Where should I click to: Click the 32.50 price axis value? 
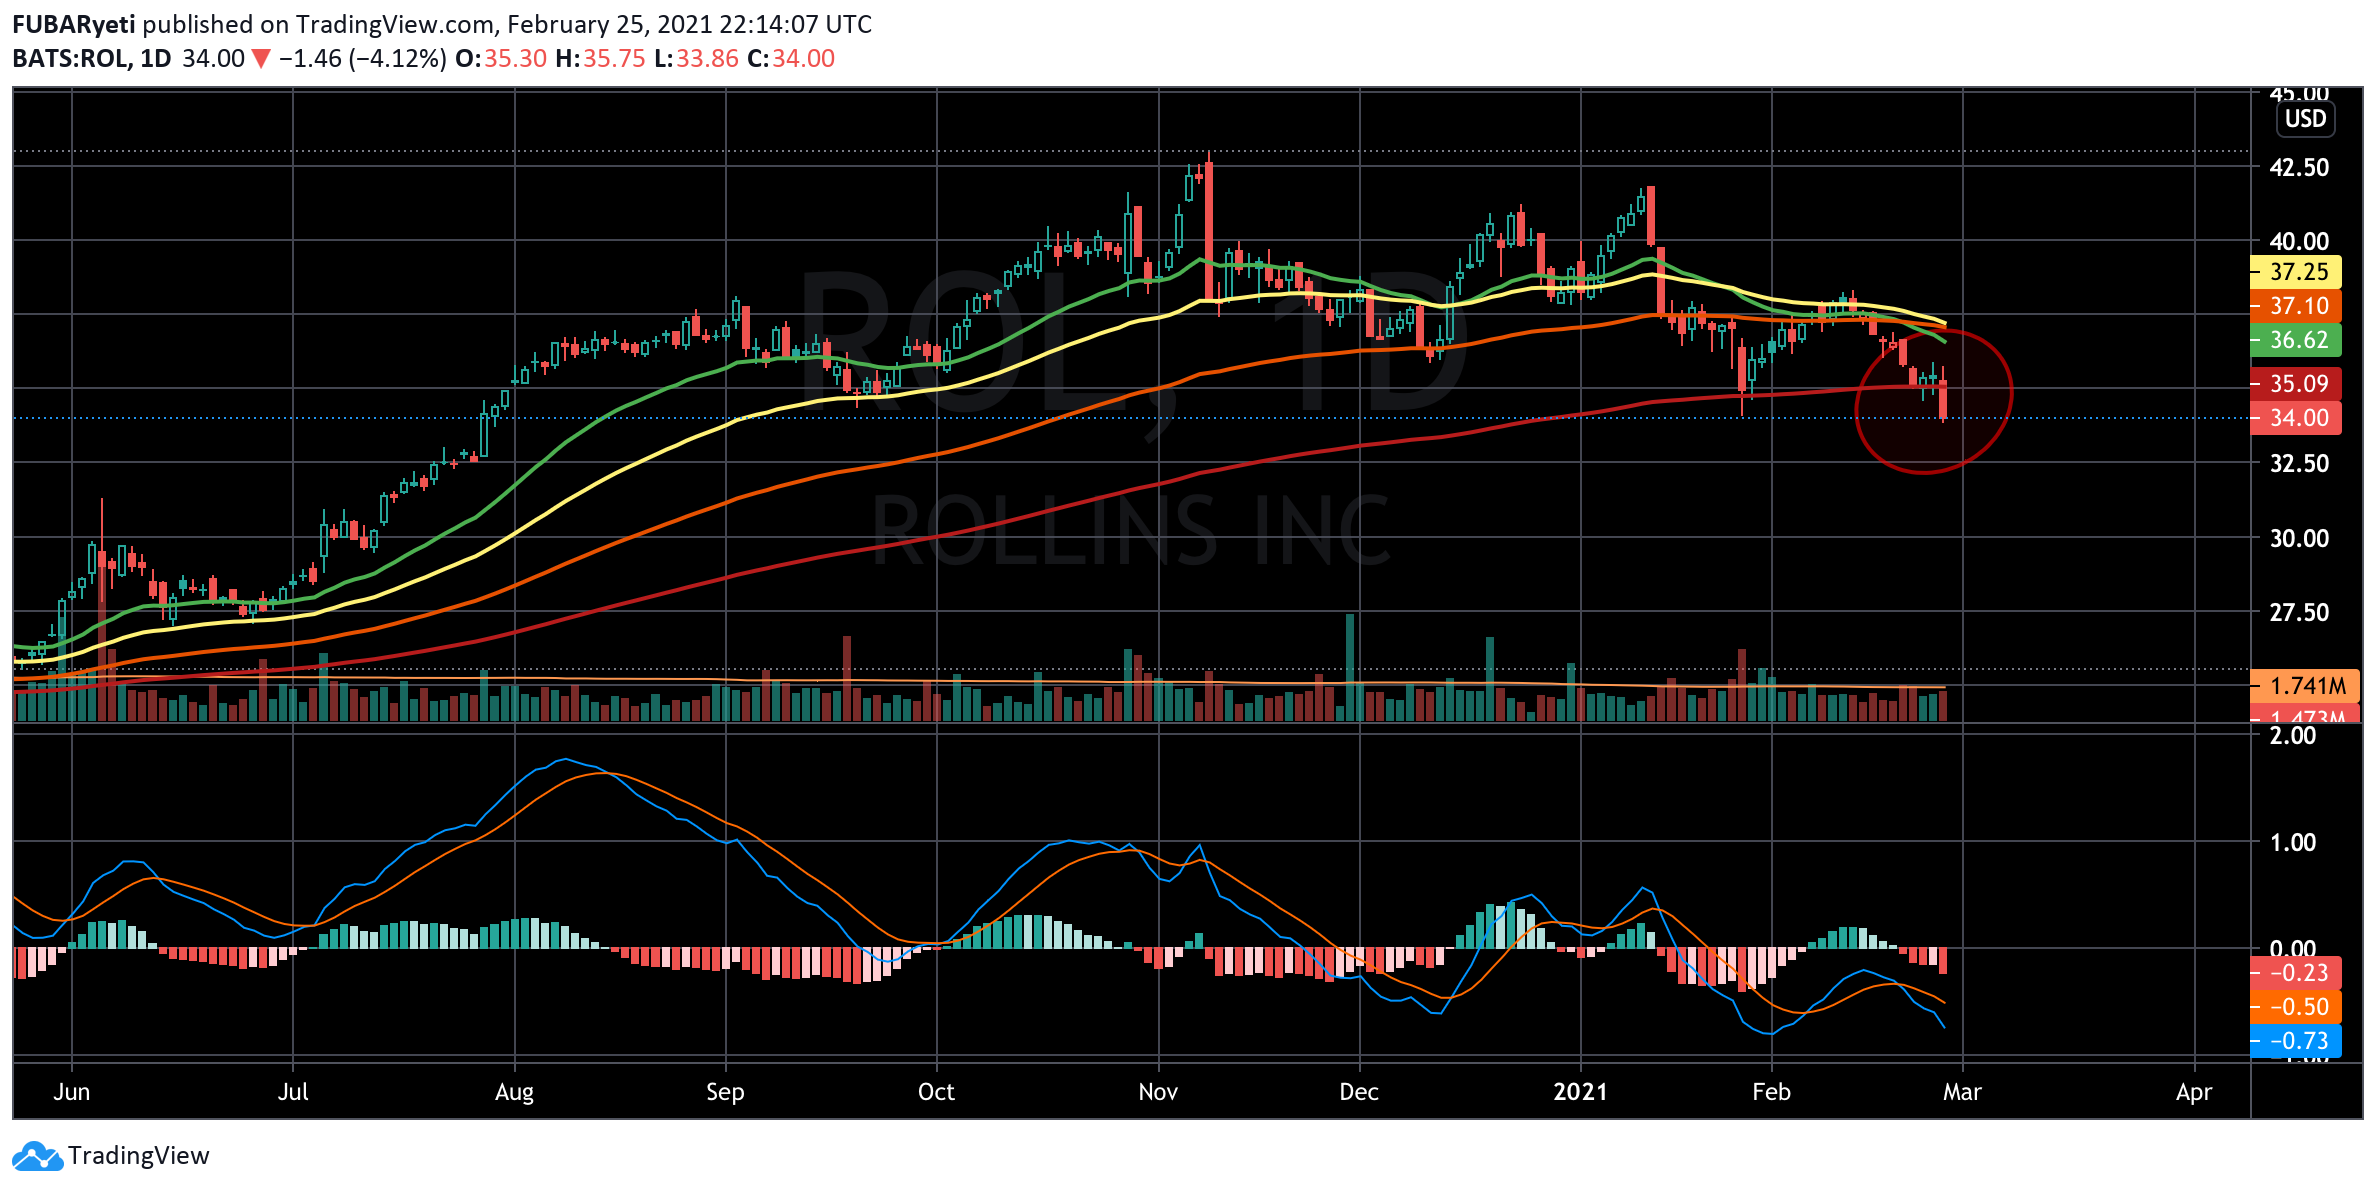[x=2299, y=463]
